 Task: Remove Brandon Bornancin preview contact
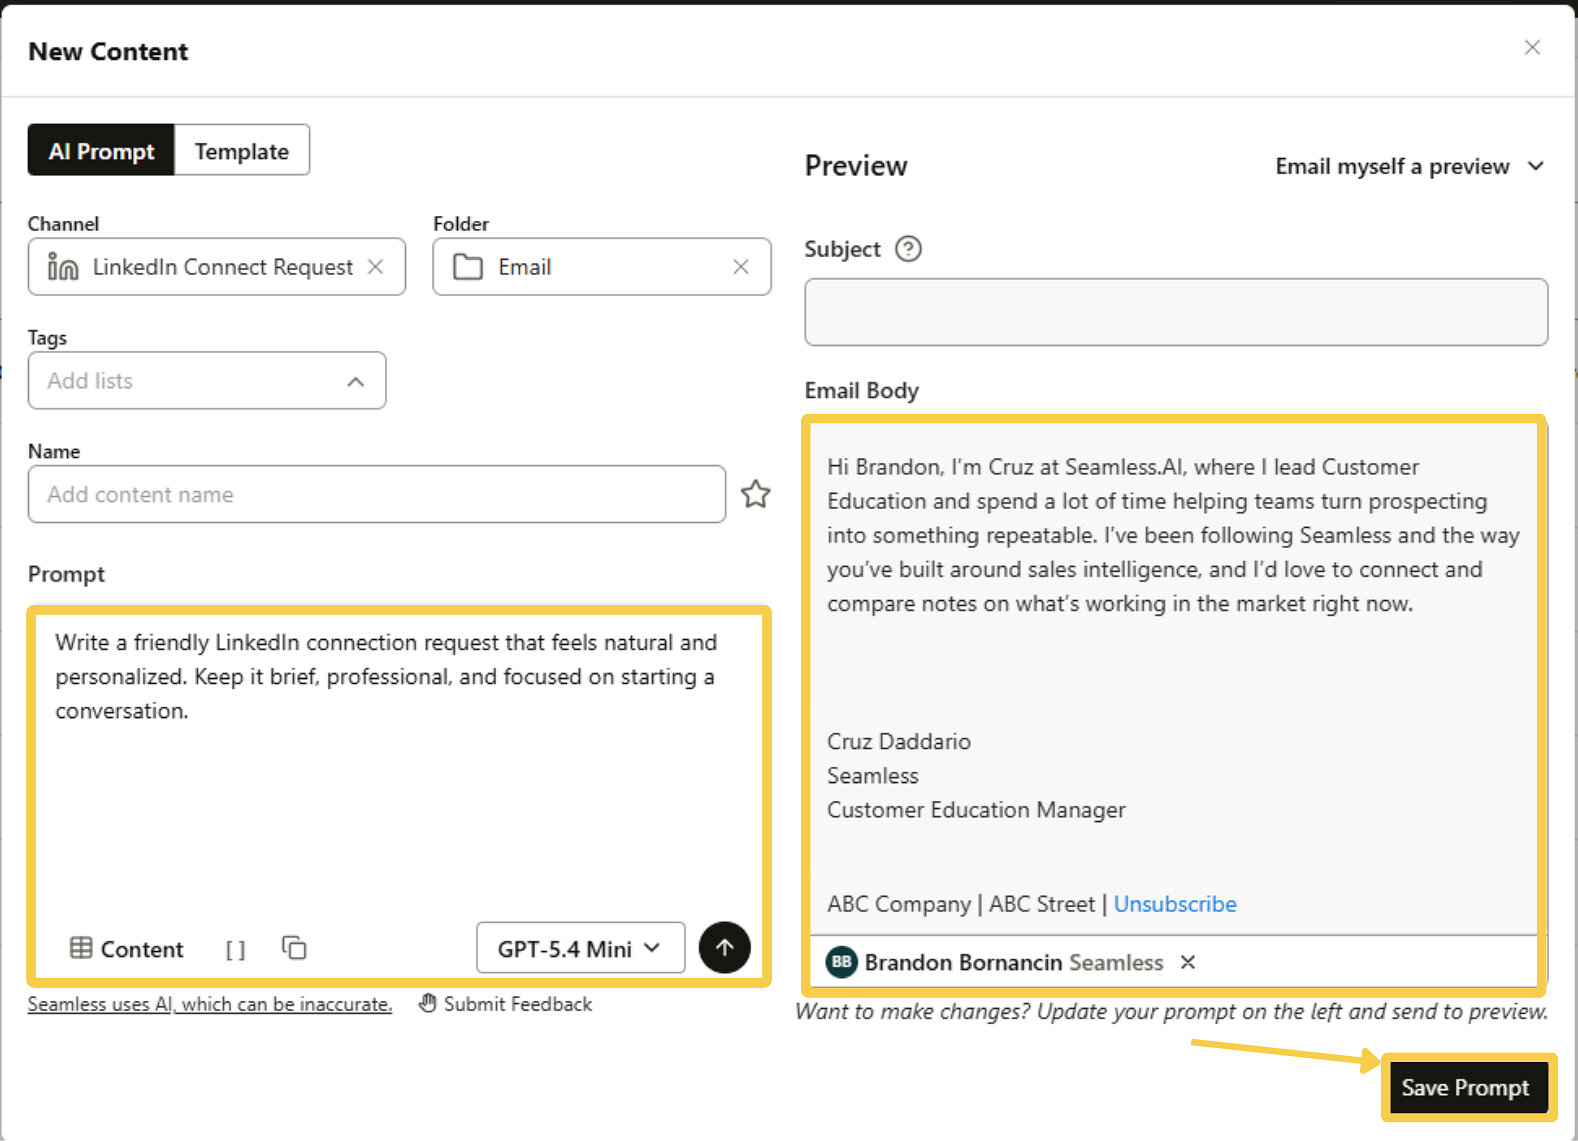1188,962
